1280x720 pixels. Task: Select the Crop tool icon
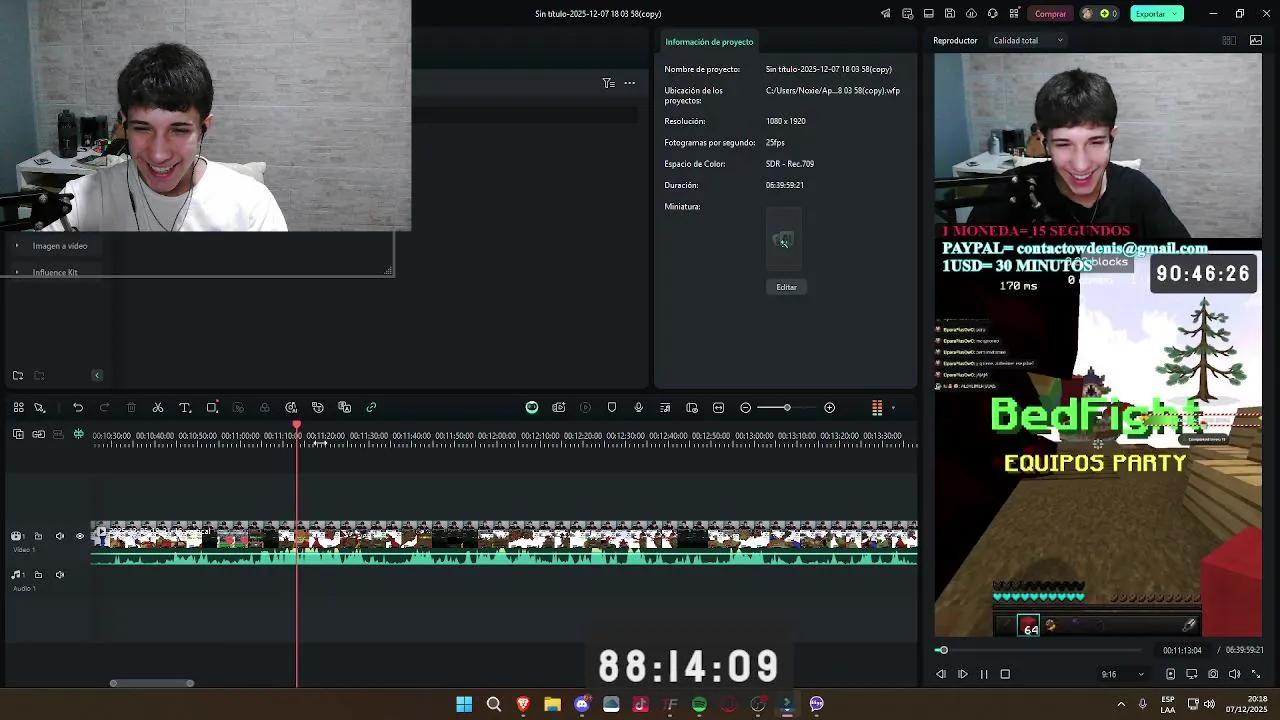pyautogui.click(x=212, y=408)
